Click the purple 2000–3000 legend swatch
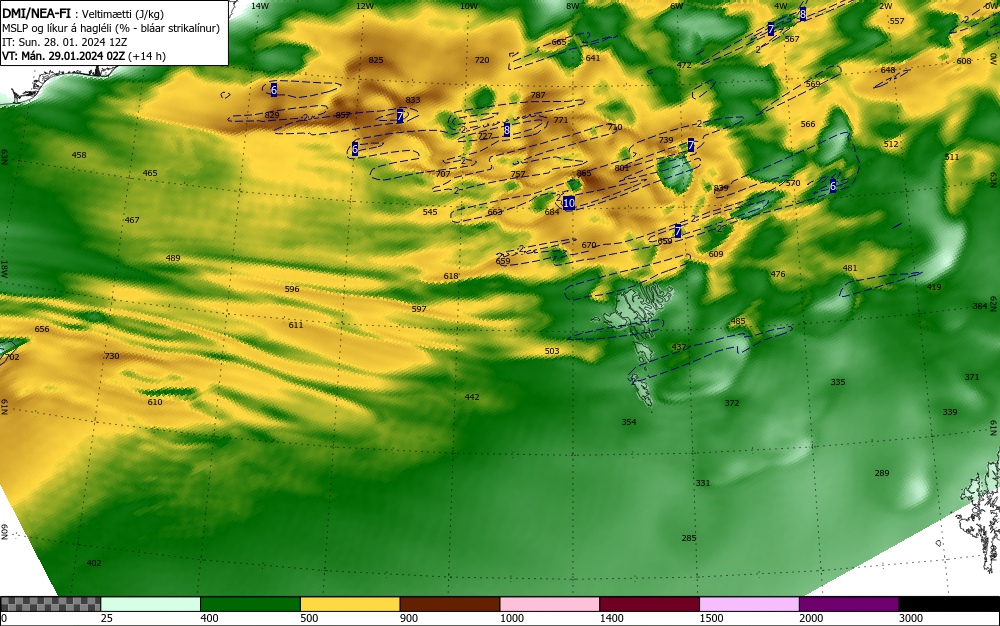 pyautogui.click(x=849, y=604)
